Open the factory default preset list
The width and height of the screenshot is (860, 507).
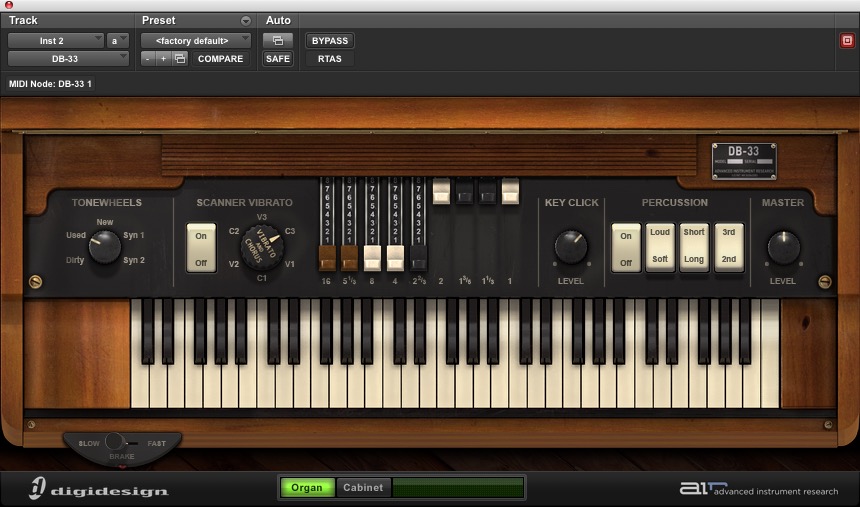(x=196, y=41)
